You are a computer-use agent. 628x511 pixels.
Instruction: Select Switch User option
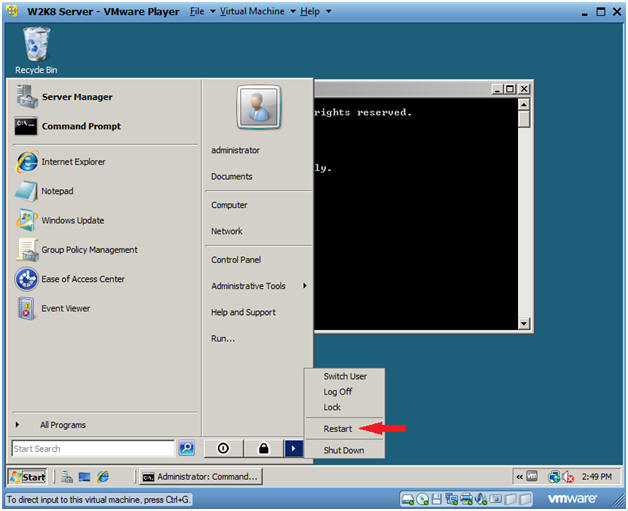pos(345,376)
